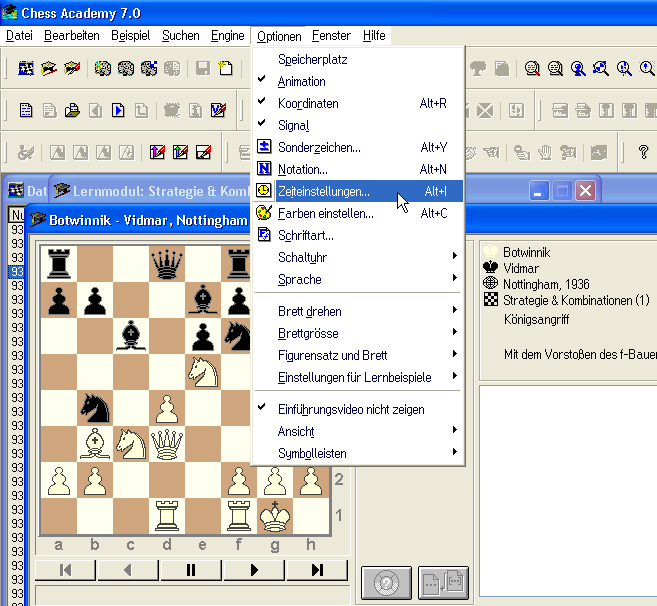Image resolution: width=657 pixels, height=606 pixels.
Task: Click document icon with blue text lines
Action: click(26, 111)
